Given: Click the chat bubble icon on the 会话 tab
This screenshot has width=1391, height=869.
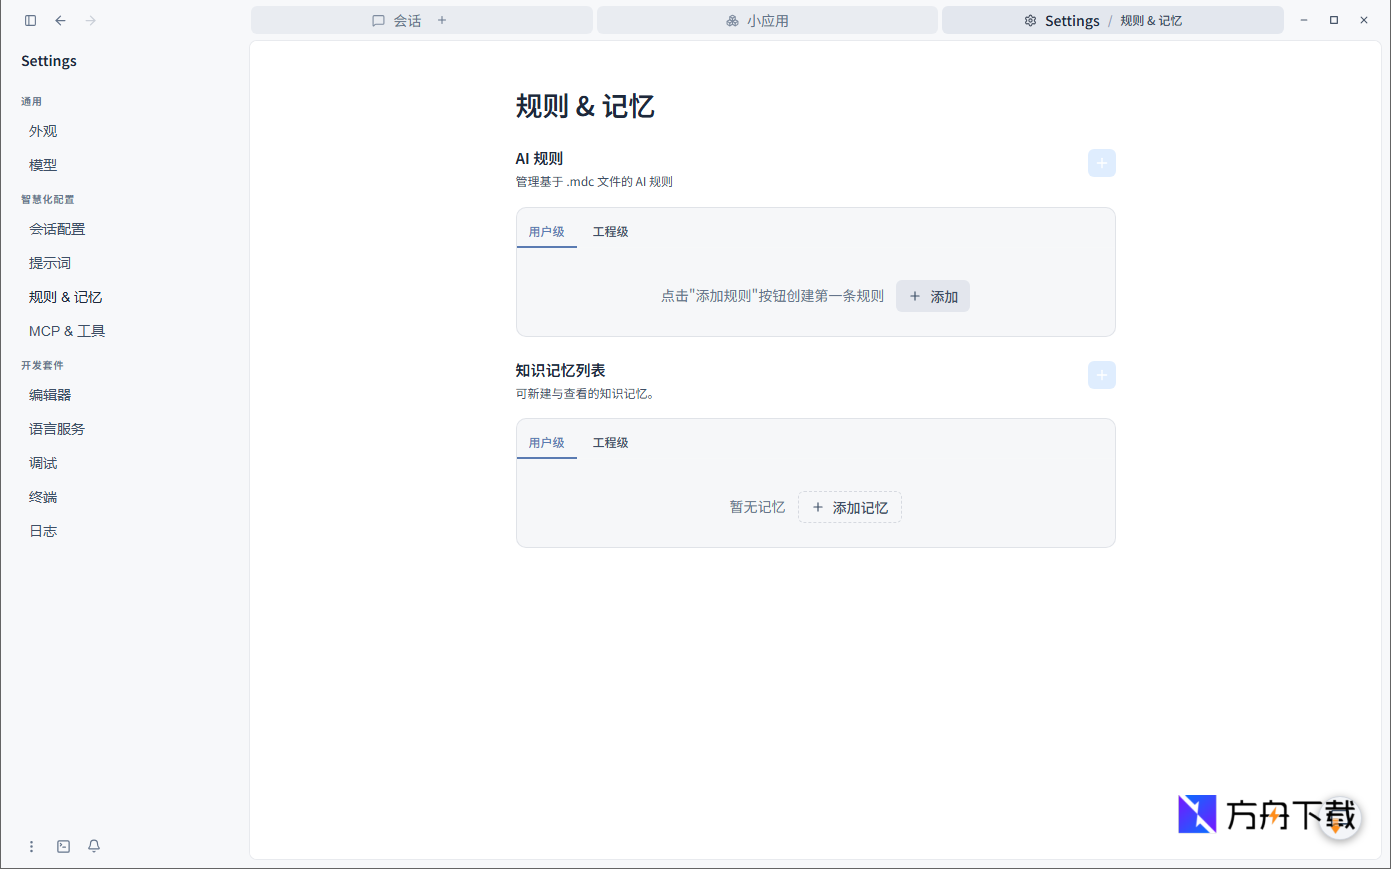Looking at the screenshot, I should (x=379, y=20).
